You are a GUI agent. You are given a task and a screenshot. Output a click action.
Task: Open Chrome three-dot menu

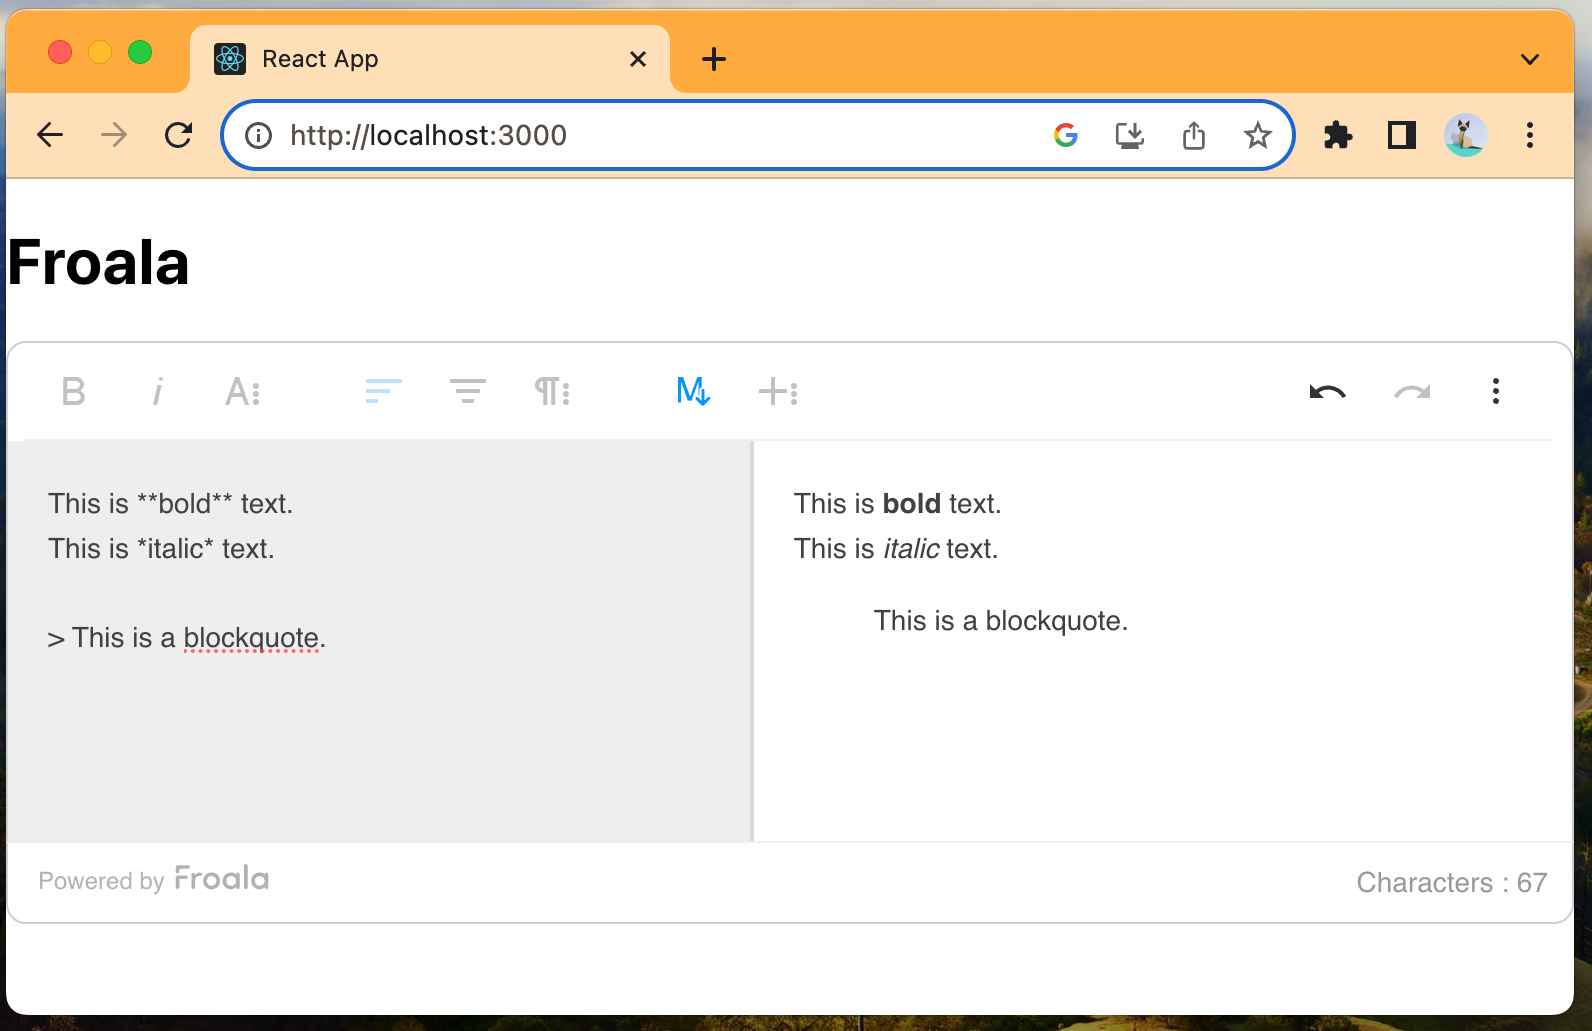tap(1530, 135)
